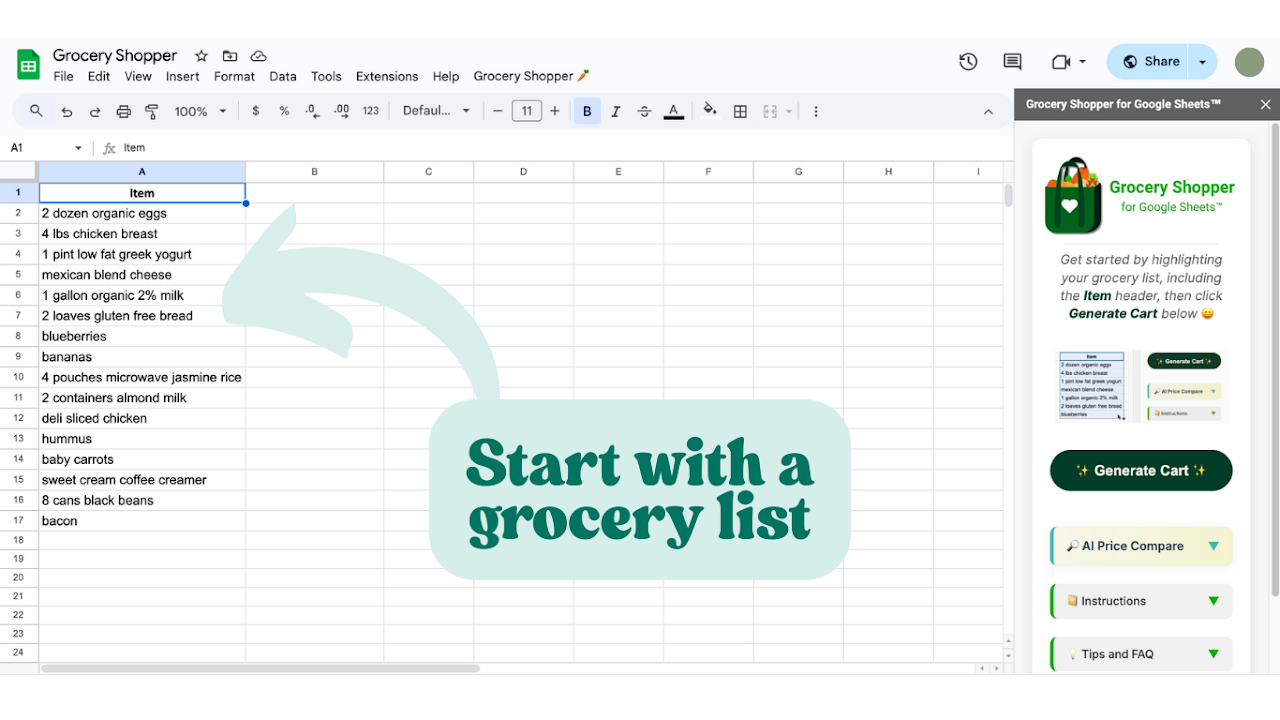The image size is (1280, 720).
Task: Click the sheet horizontal scrollbar
Action: pyautogui.click(x=260, y=668)
